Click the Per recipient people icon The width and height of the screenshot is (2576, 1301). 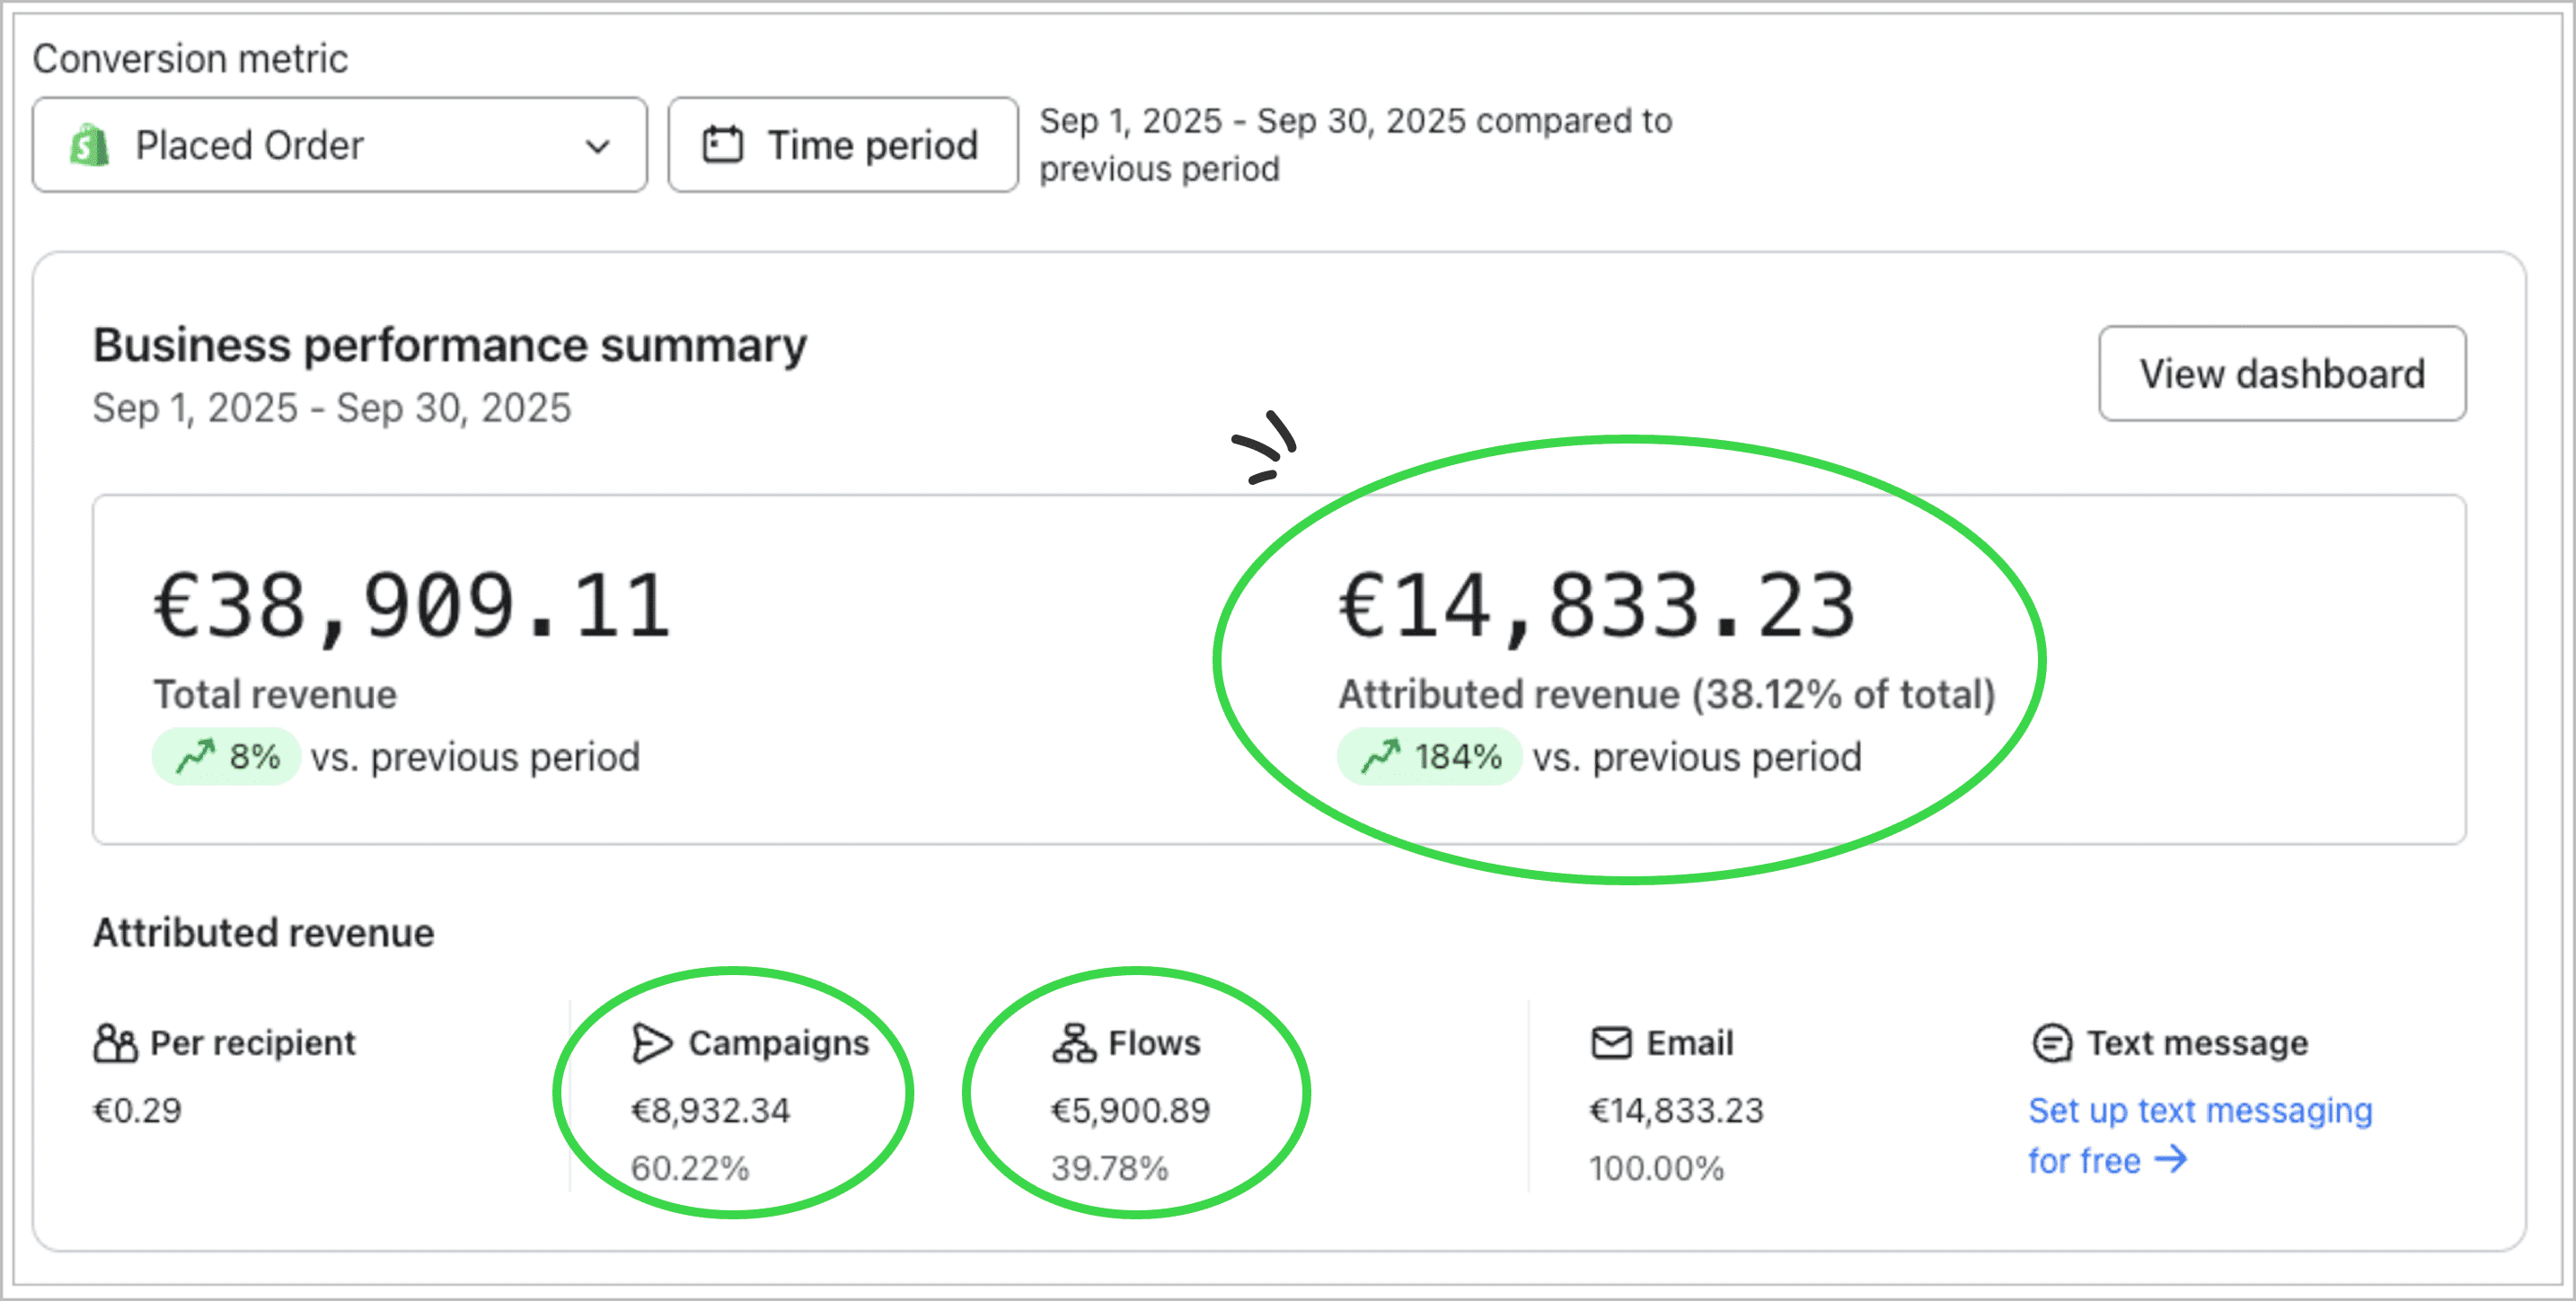(115, 1043)
